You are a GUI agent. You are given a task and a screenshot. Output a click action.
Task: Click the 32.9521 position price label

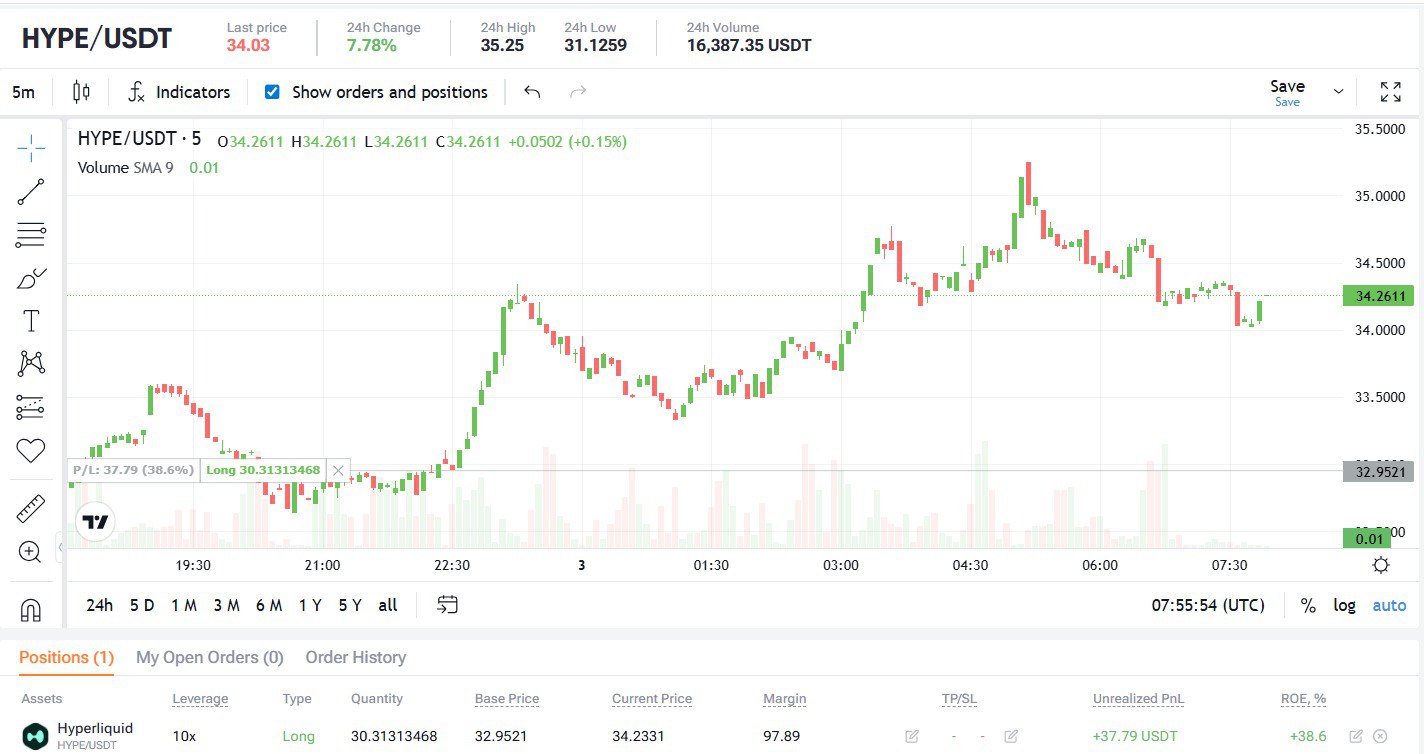point(1378,472)
